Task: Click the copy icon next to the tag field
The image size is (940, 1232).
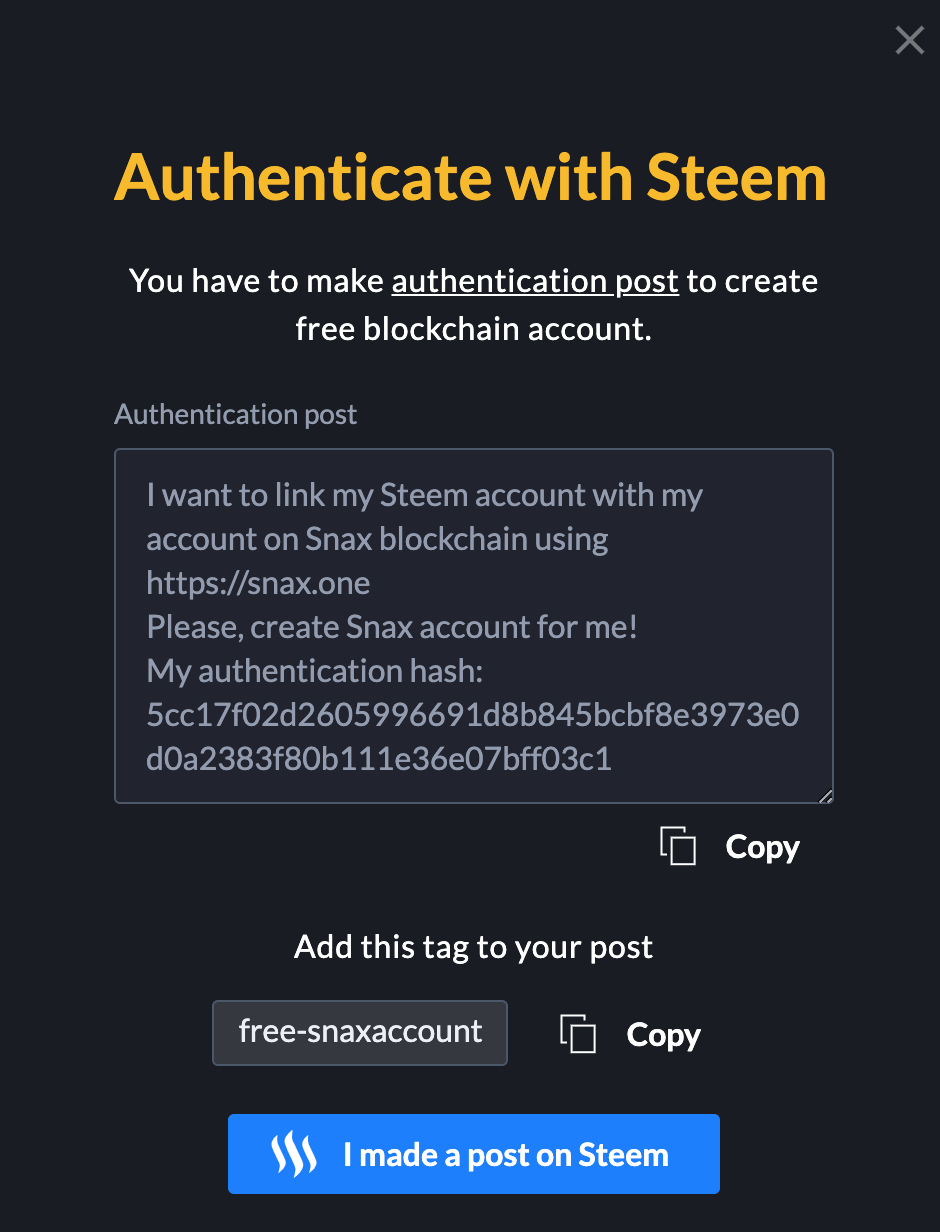Action: [578, 1033]
